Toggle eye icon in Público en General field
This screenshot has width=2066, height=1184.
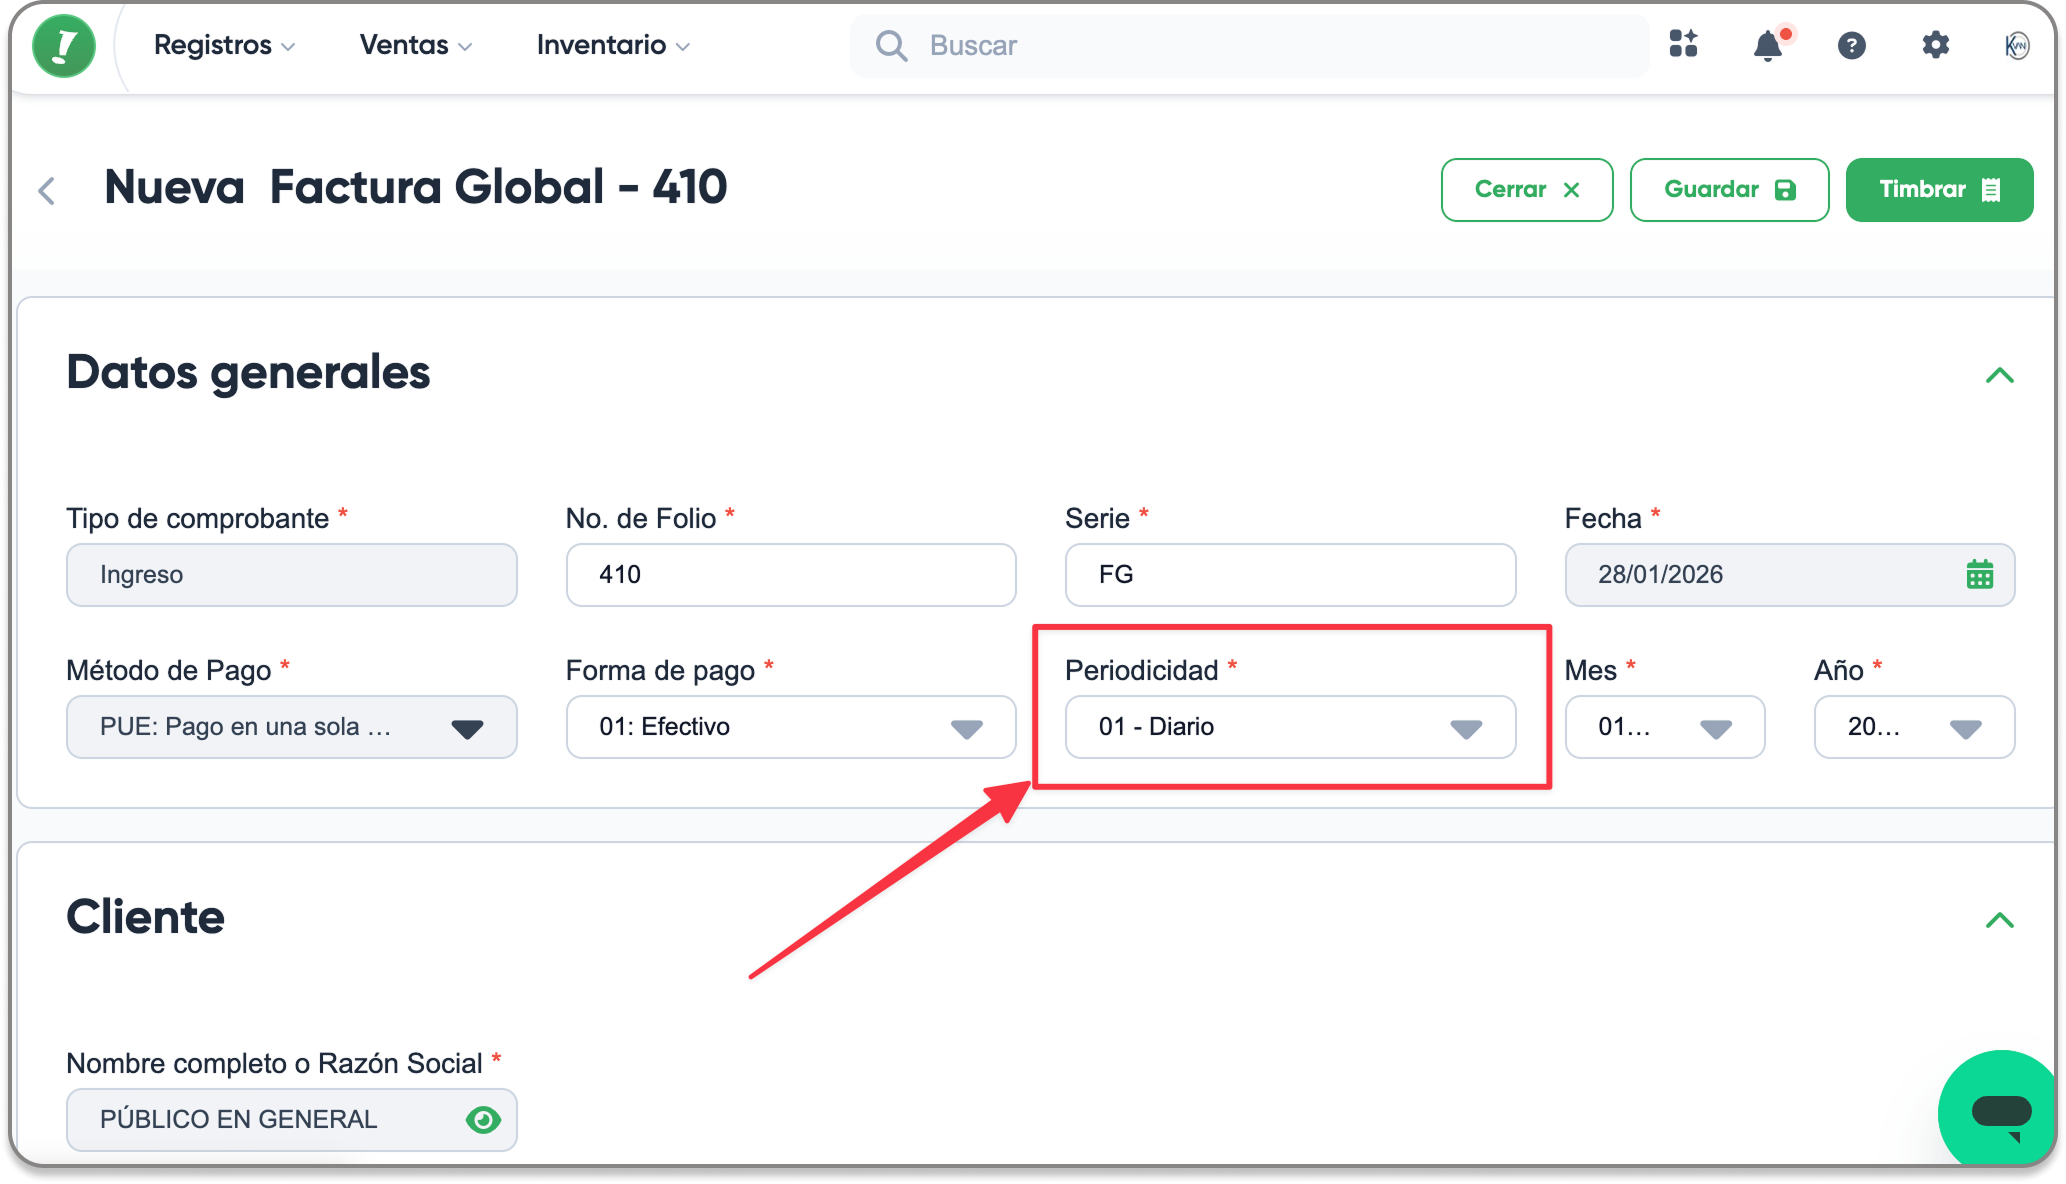[484, 1120]
